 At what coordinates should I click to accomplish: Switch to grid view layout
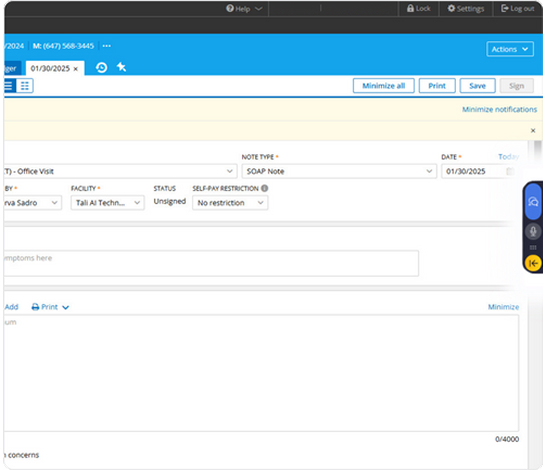pyautogui.click(x=25, y=86)
